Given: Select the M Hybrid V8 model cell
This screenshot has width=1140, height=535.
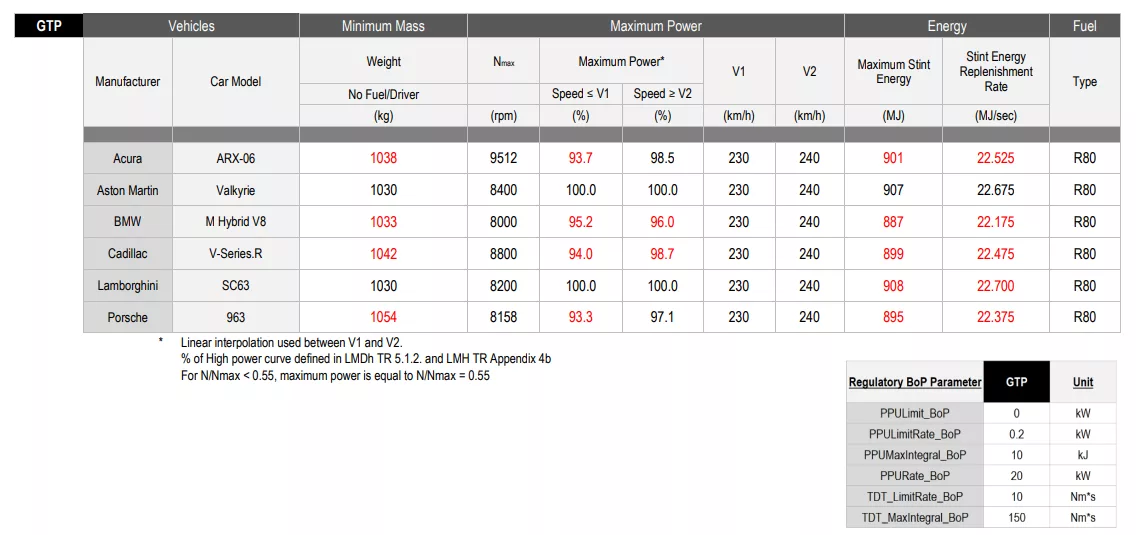Looking at the screenshot, I should click(236, 222).
